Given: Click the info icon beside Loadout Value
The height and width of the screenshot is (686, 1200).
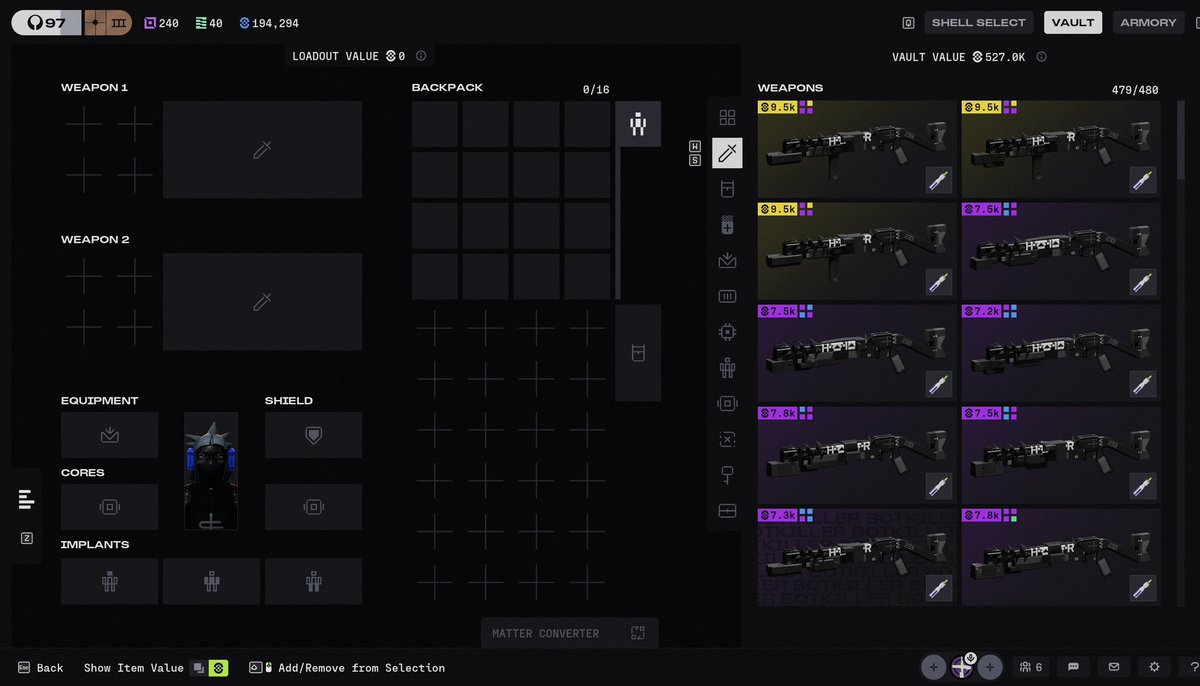Looking at the screenshot, I should 421,56.
